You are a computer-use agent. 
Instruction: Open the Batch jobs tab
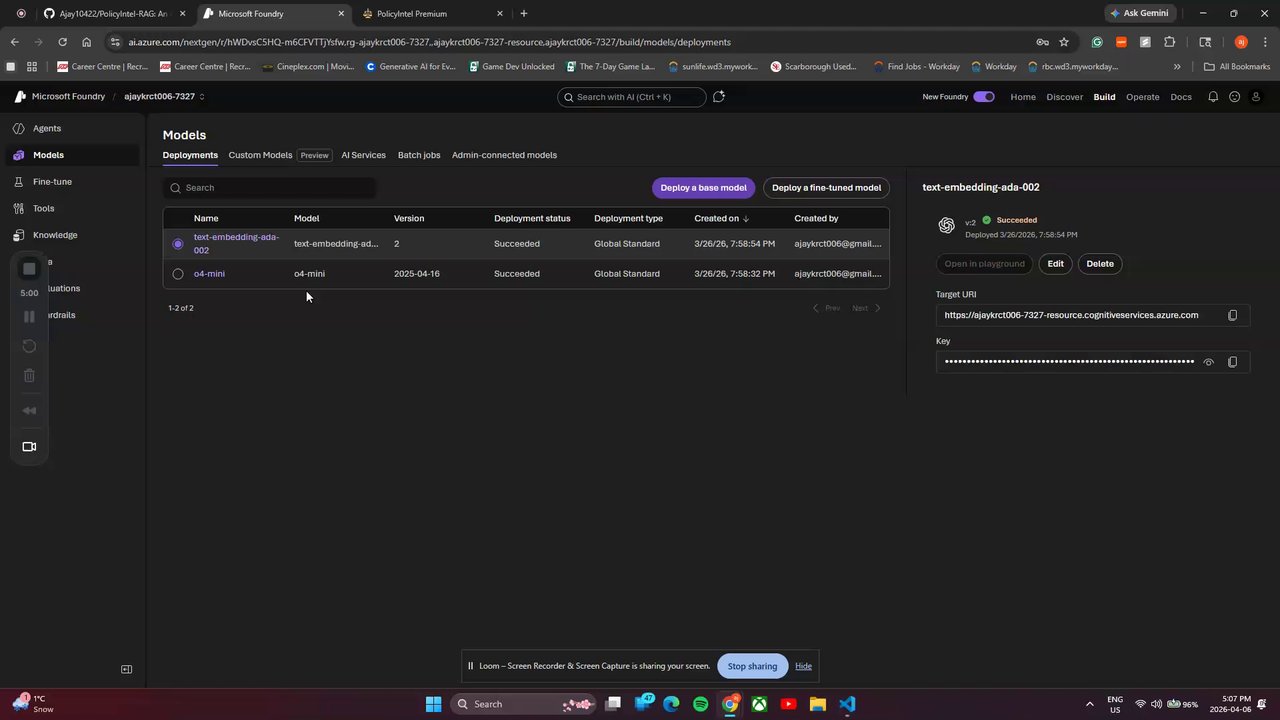tap(419, 155)
